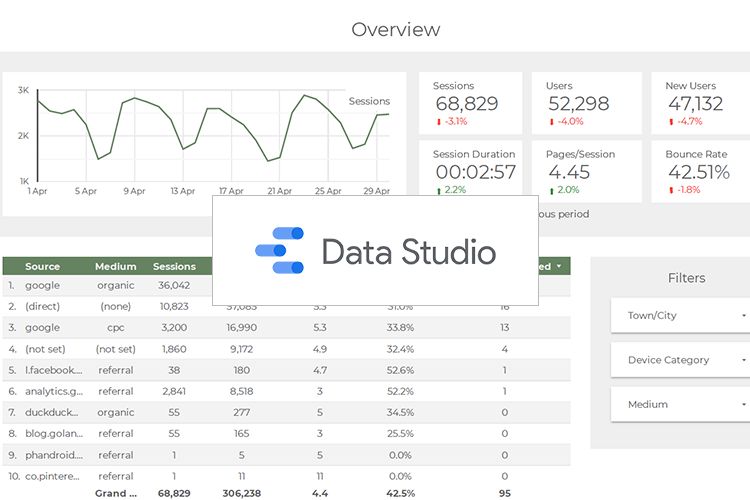
Task: Click the sort arrow in table header
Action: 559,266
